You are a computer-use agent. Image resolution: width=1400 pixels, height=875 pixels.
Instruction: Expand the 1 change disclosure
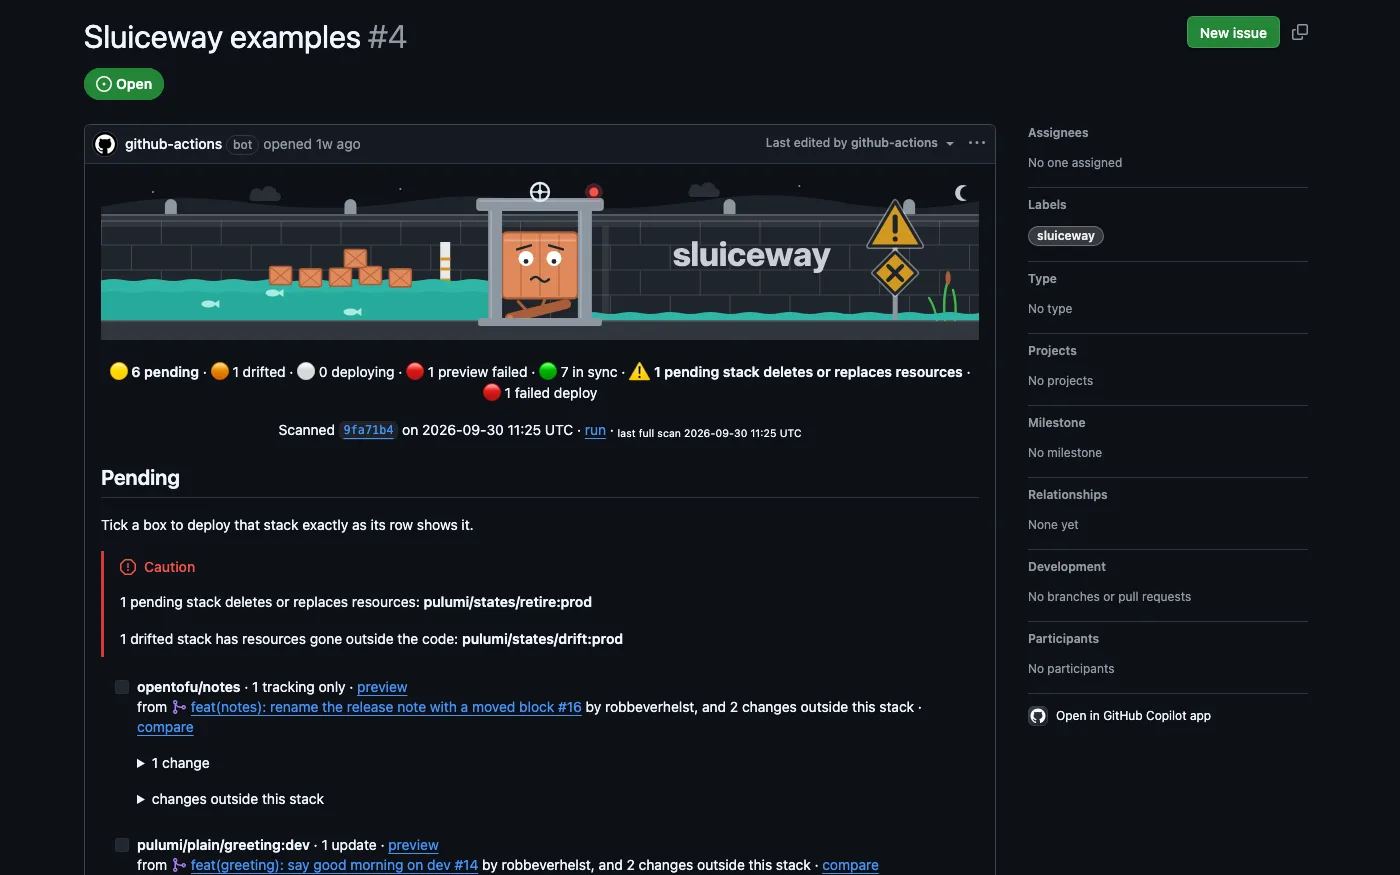point(173,763)
